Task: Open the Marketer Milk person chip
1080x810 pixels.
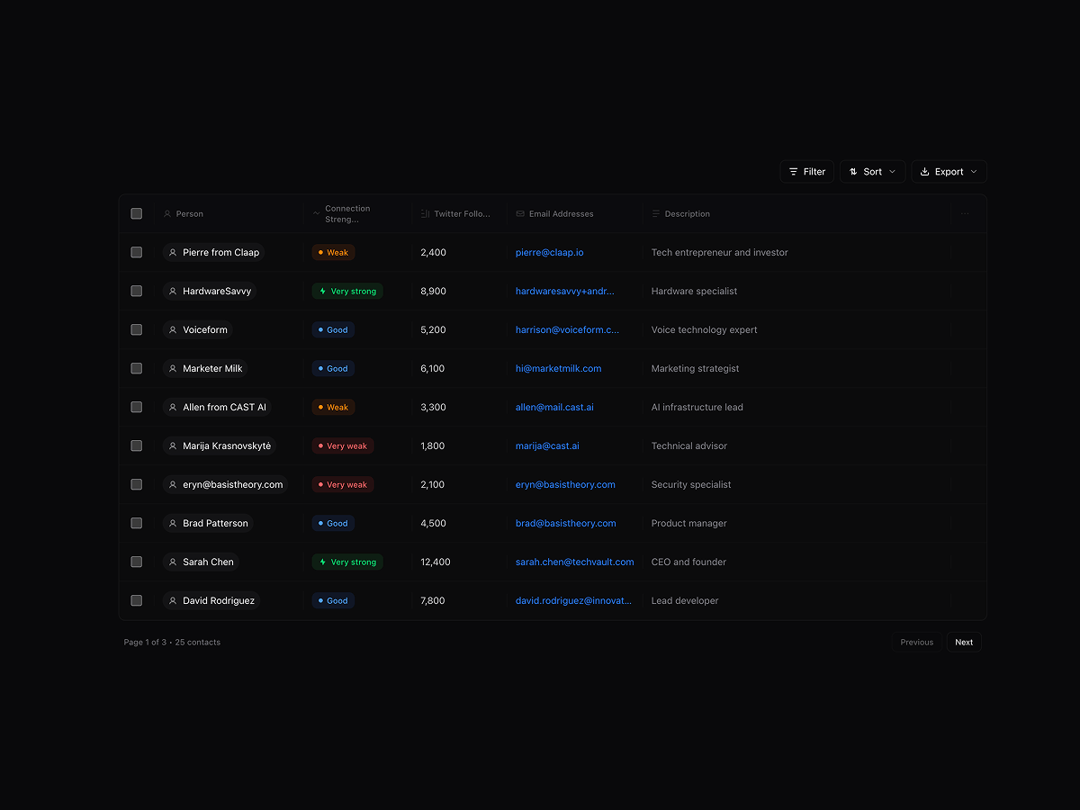Action: pos(205,368)
